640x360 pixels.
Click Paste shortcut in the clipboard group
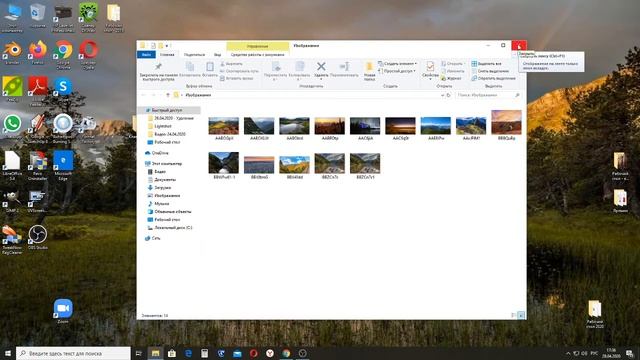tap(237, 78)
